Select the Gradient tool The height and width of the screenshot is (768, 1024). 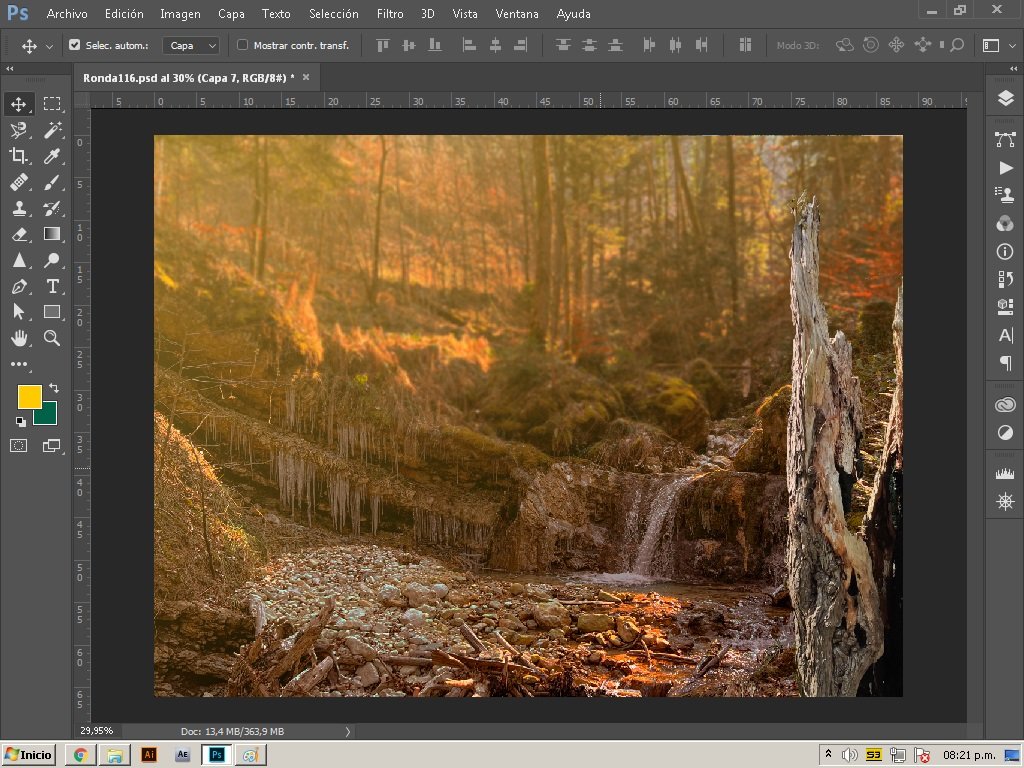pyautogui.click(x=52, y=234)
